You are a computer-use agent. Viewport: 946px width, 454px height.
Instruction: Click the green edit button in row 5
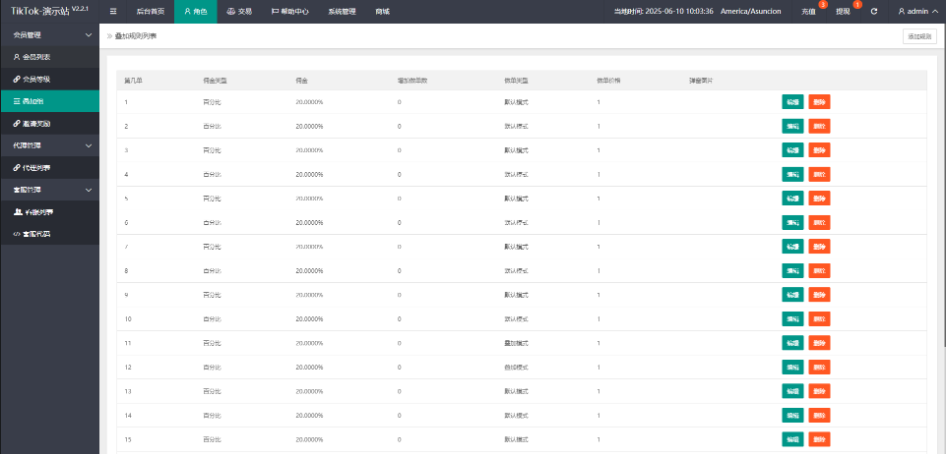[x=793, y=198]
